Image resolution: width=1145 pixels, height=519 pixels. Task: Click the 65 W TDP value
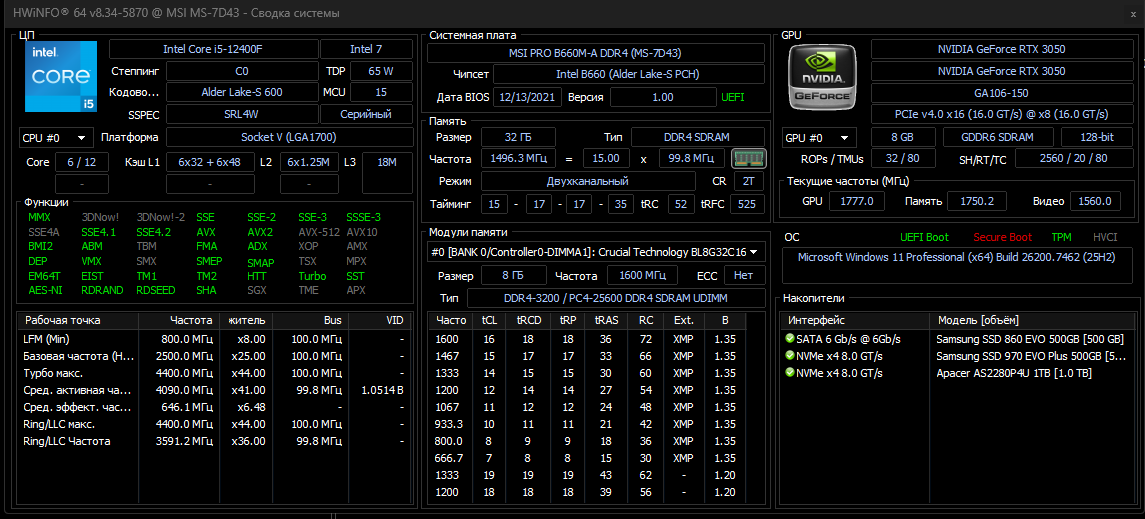380,72
